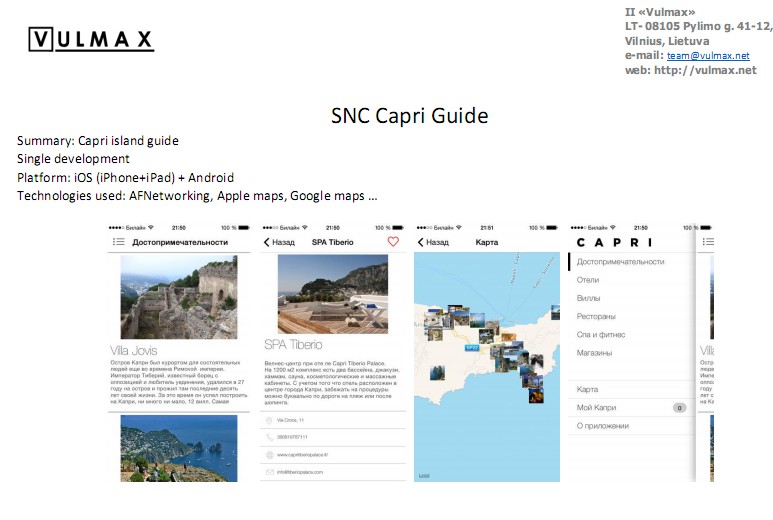Screen dimensions: 773x520
Task: Click the Vulmax logo
Action: (91, 39)
